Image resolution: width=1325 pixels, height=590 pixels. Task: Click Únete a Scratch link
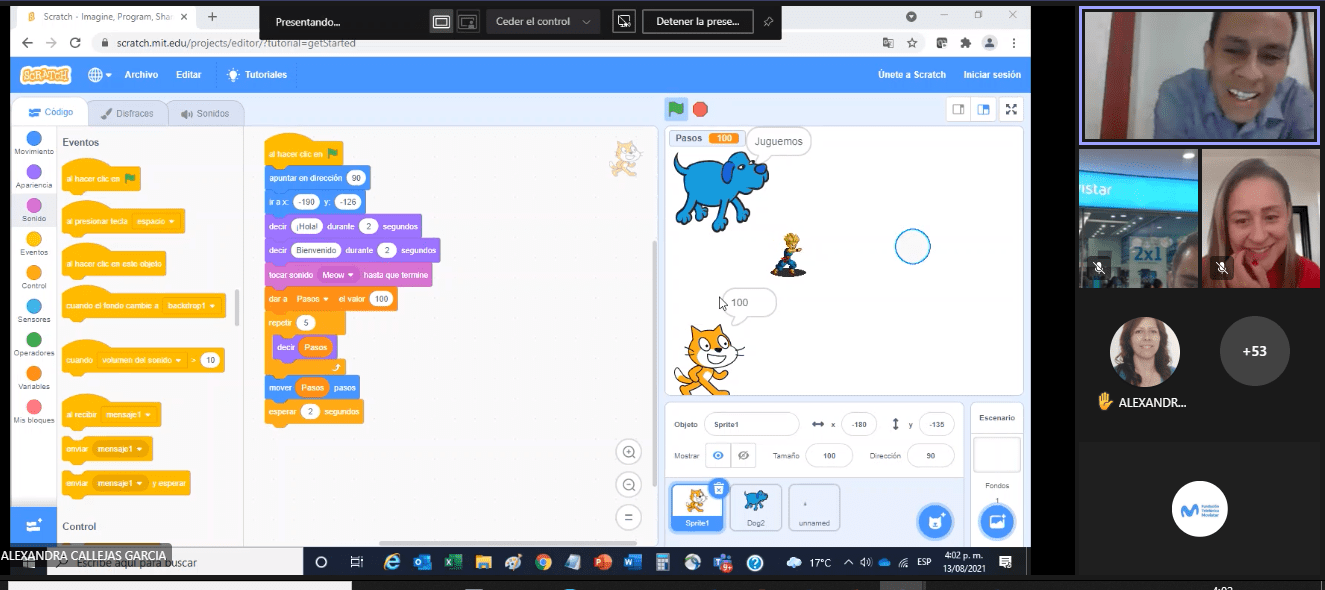coord(911,75)
